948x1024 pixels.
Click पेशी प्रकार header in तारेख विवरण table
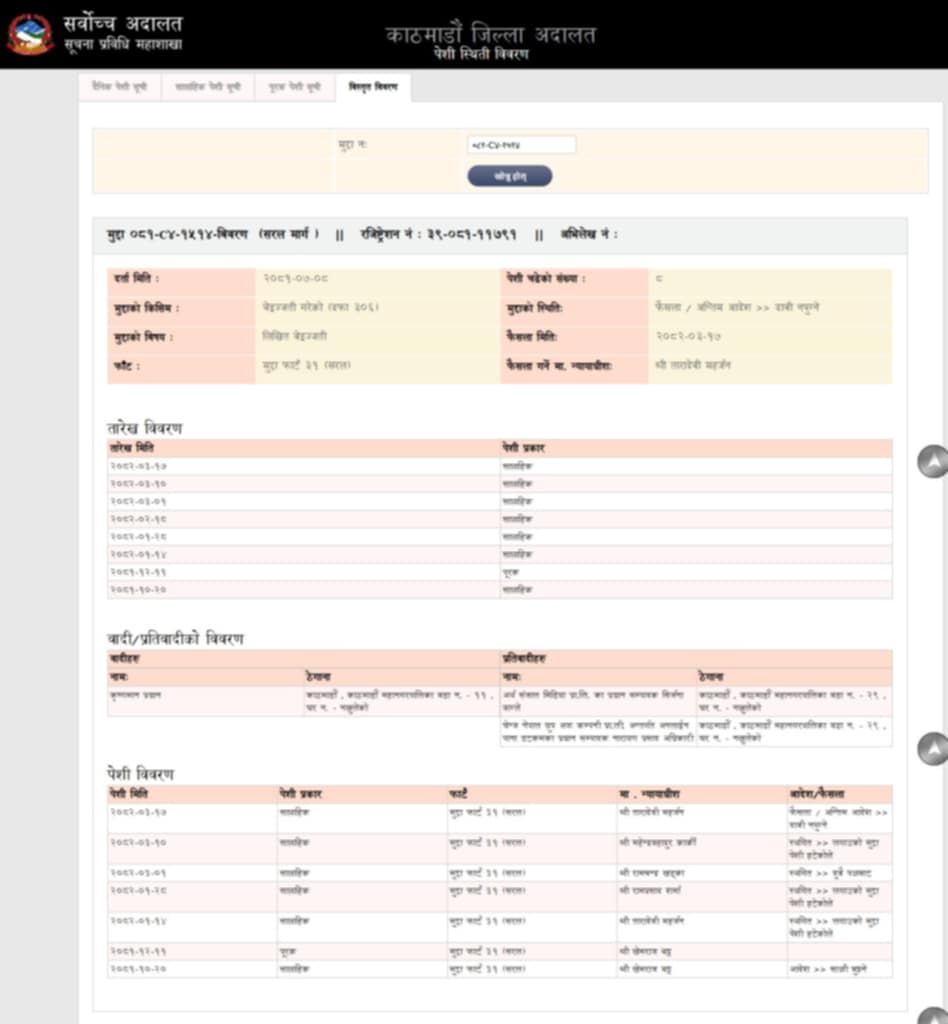coord(524,448)
